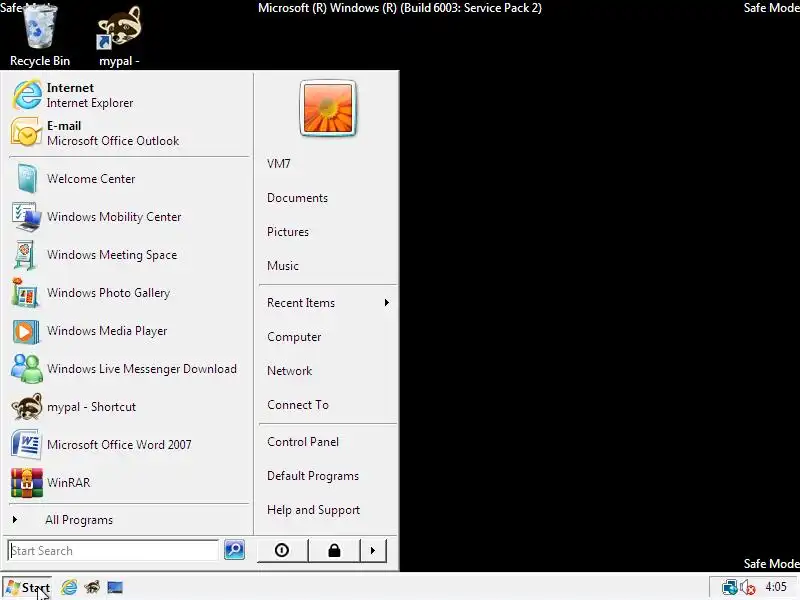Start Windows Photo Gallery
The height and width of the screenshot is (600, 800).
(129, 293)
